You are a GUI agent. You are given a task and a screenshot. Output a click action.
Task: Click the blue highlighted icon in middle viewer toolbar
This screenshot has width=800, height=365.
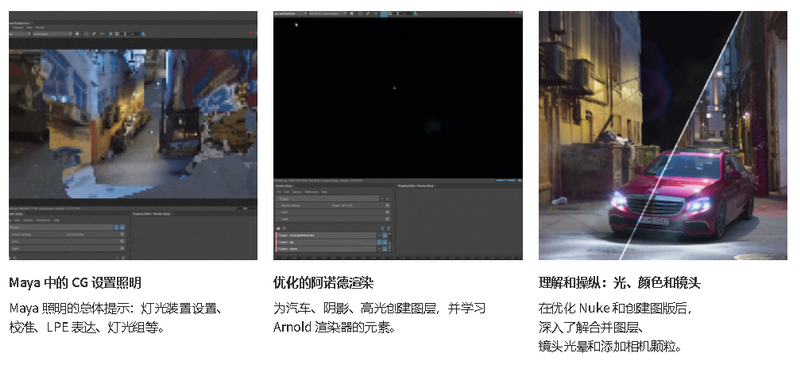click(x=384, y=14)
